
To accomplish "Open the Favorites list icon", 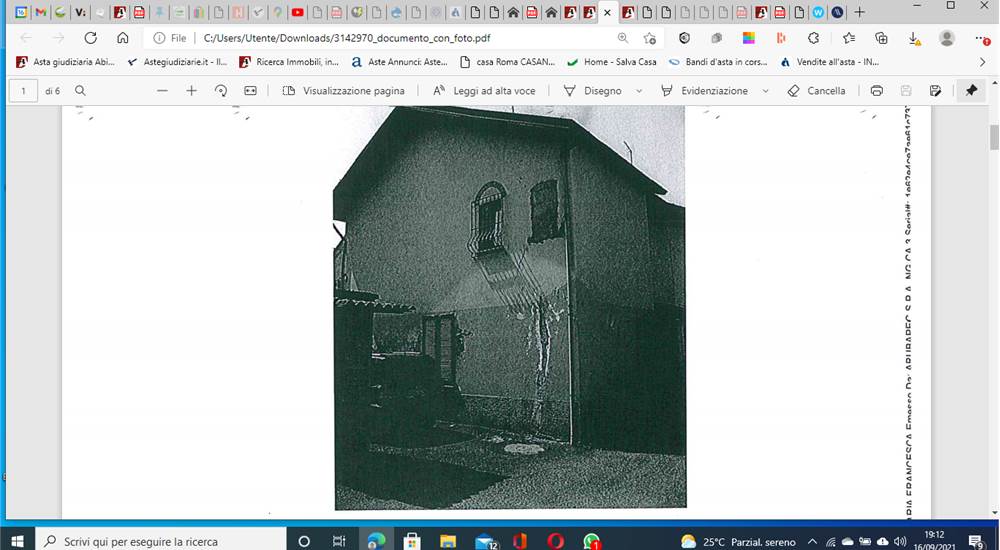I will pyautogui.click(x=849, y=38).
